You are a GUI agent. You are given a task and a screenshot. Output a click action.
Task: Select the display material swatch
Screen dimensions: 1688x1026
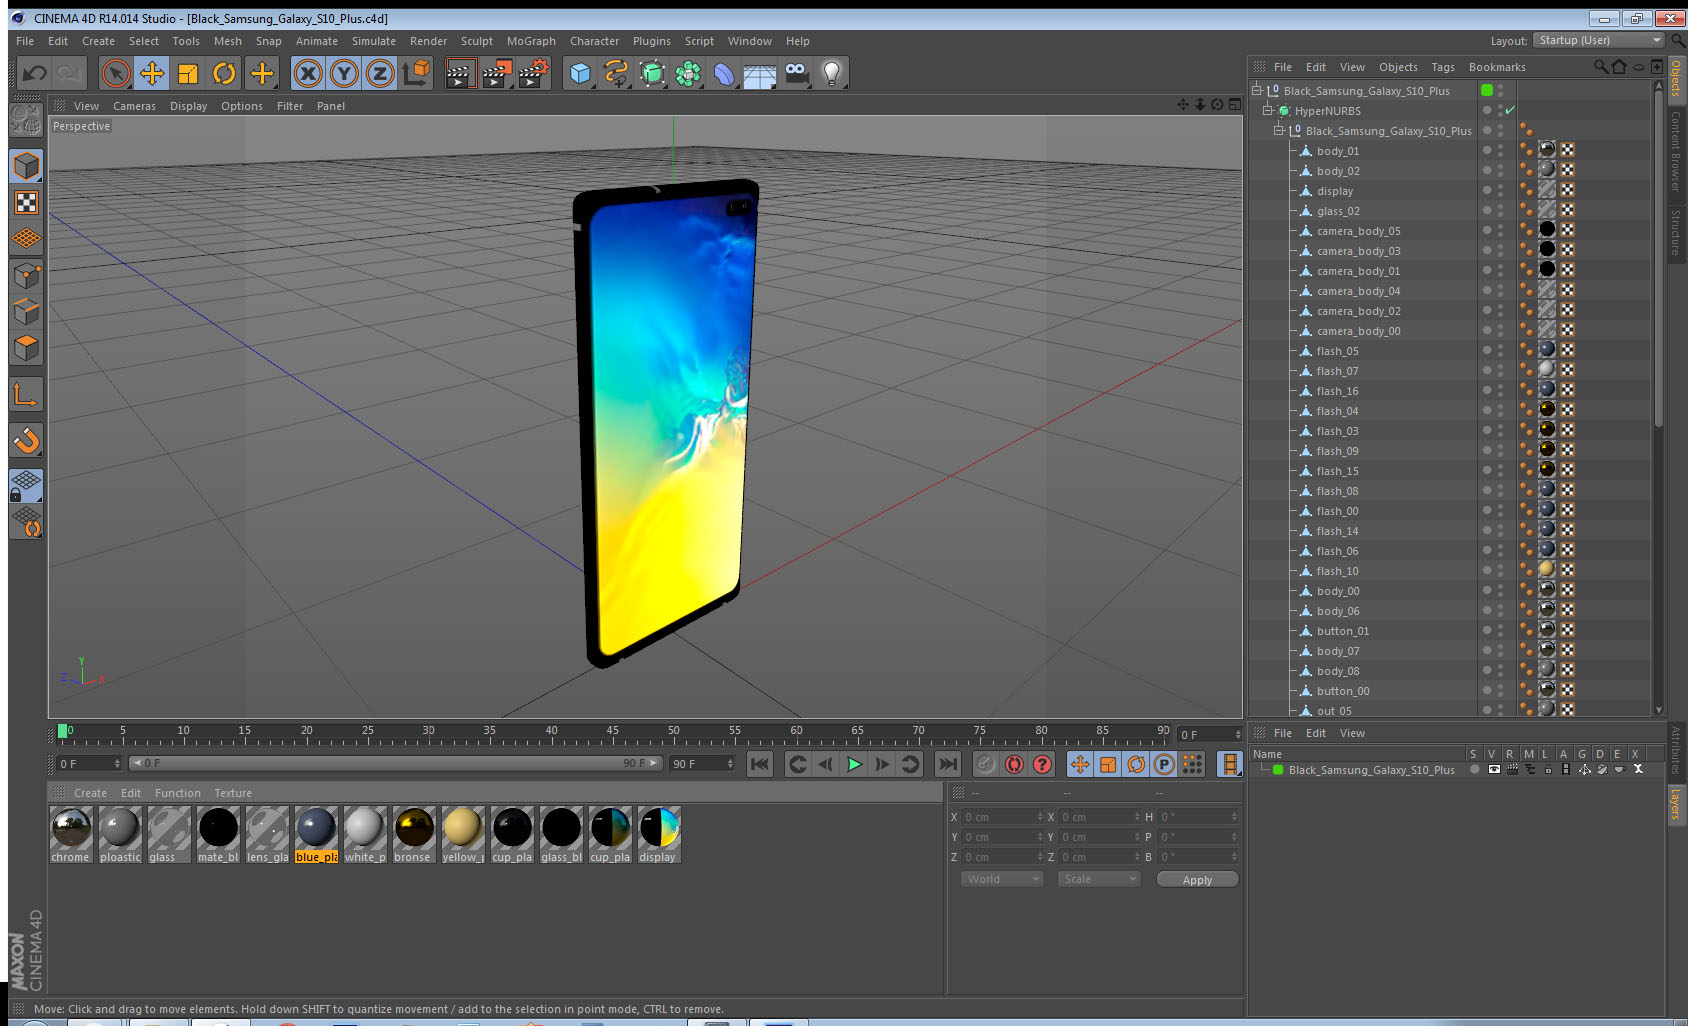658,835
